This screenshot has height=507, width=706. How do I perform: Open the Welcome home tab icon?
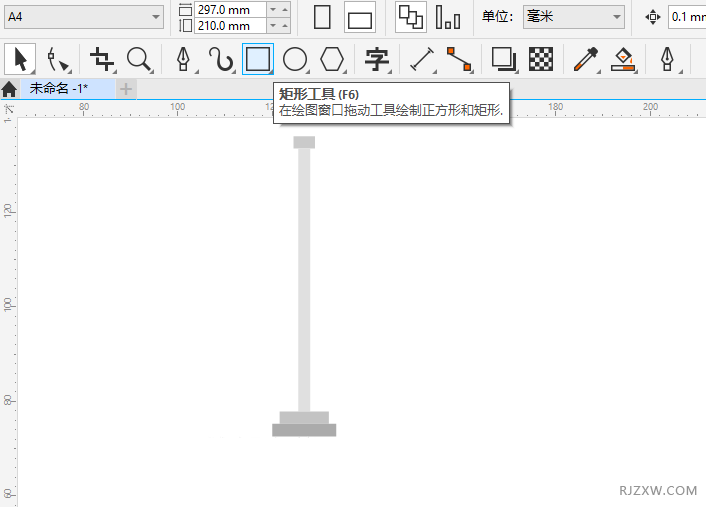(x=9, y=89)
